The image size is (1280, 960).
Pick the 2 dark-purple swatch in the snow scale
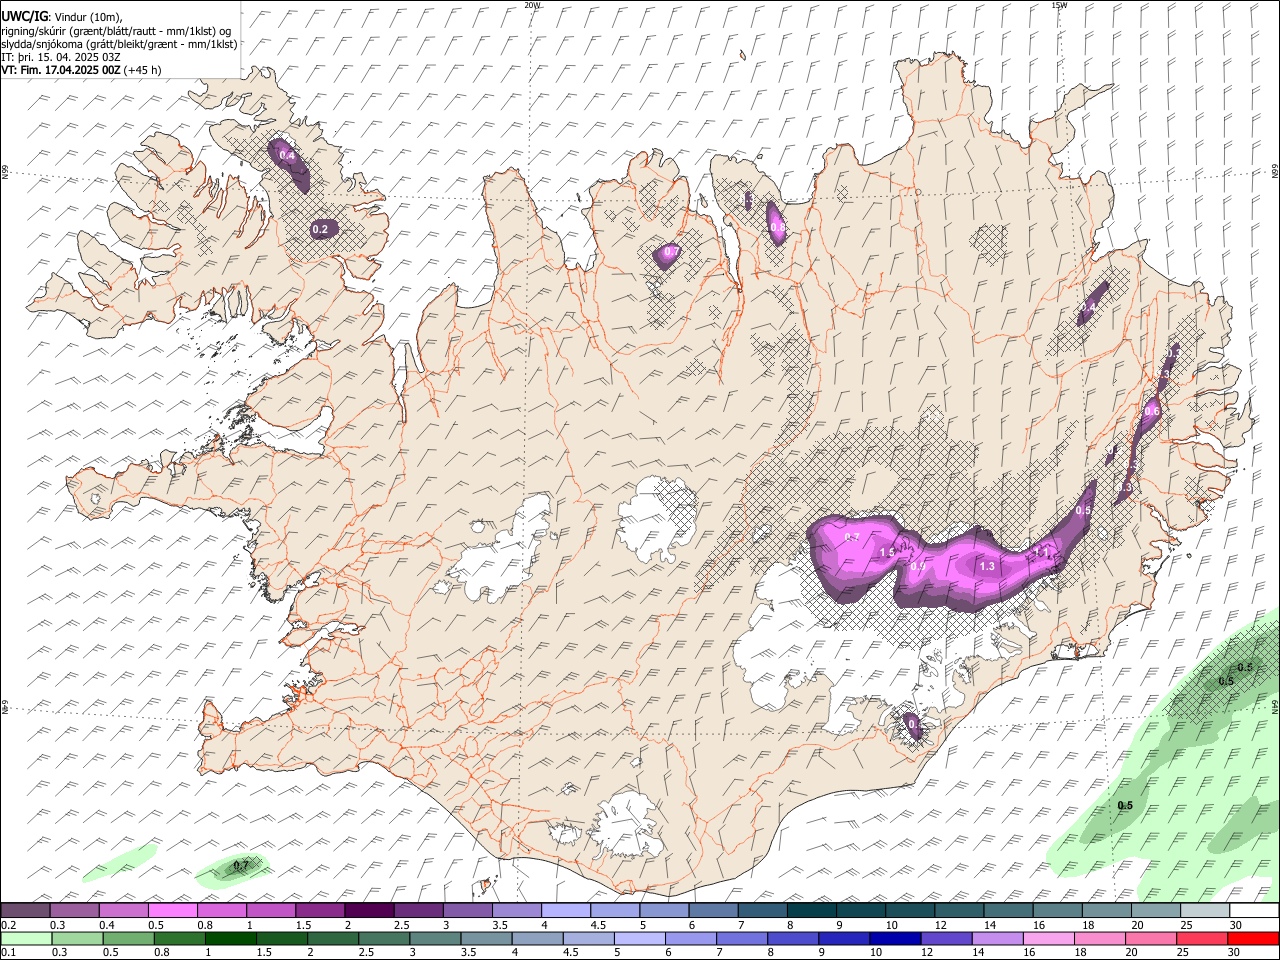tap(368, 910)
